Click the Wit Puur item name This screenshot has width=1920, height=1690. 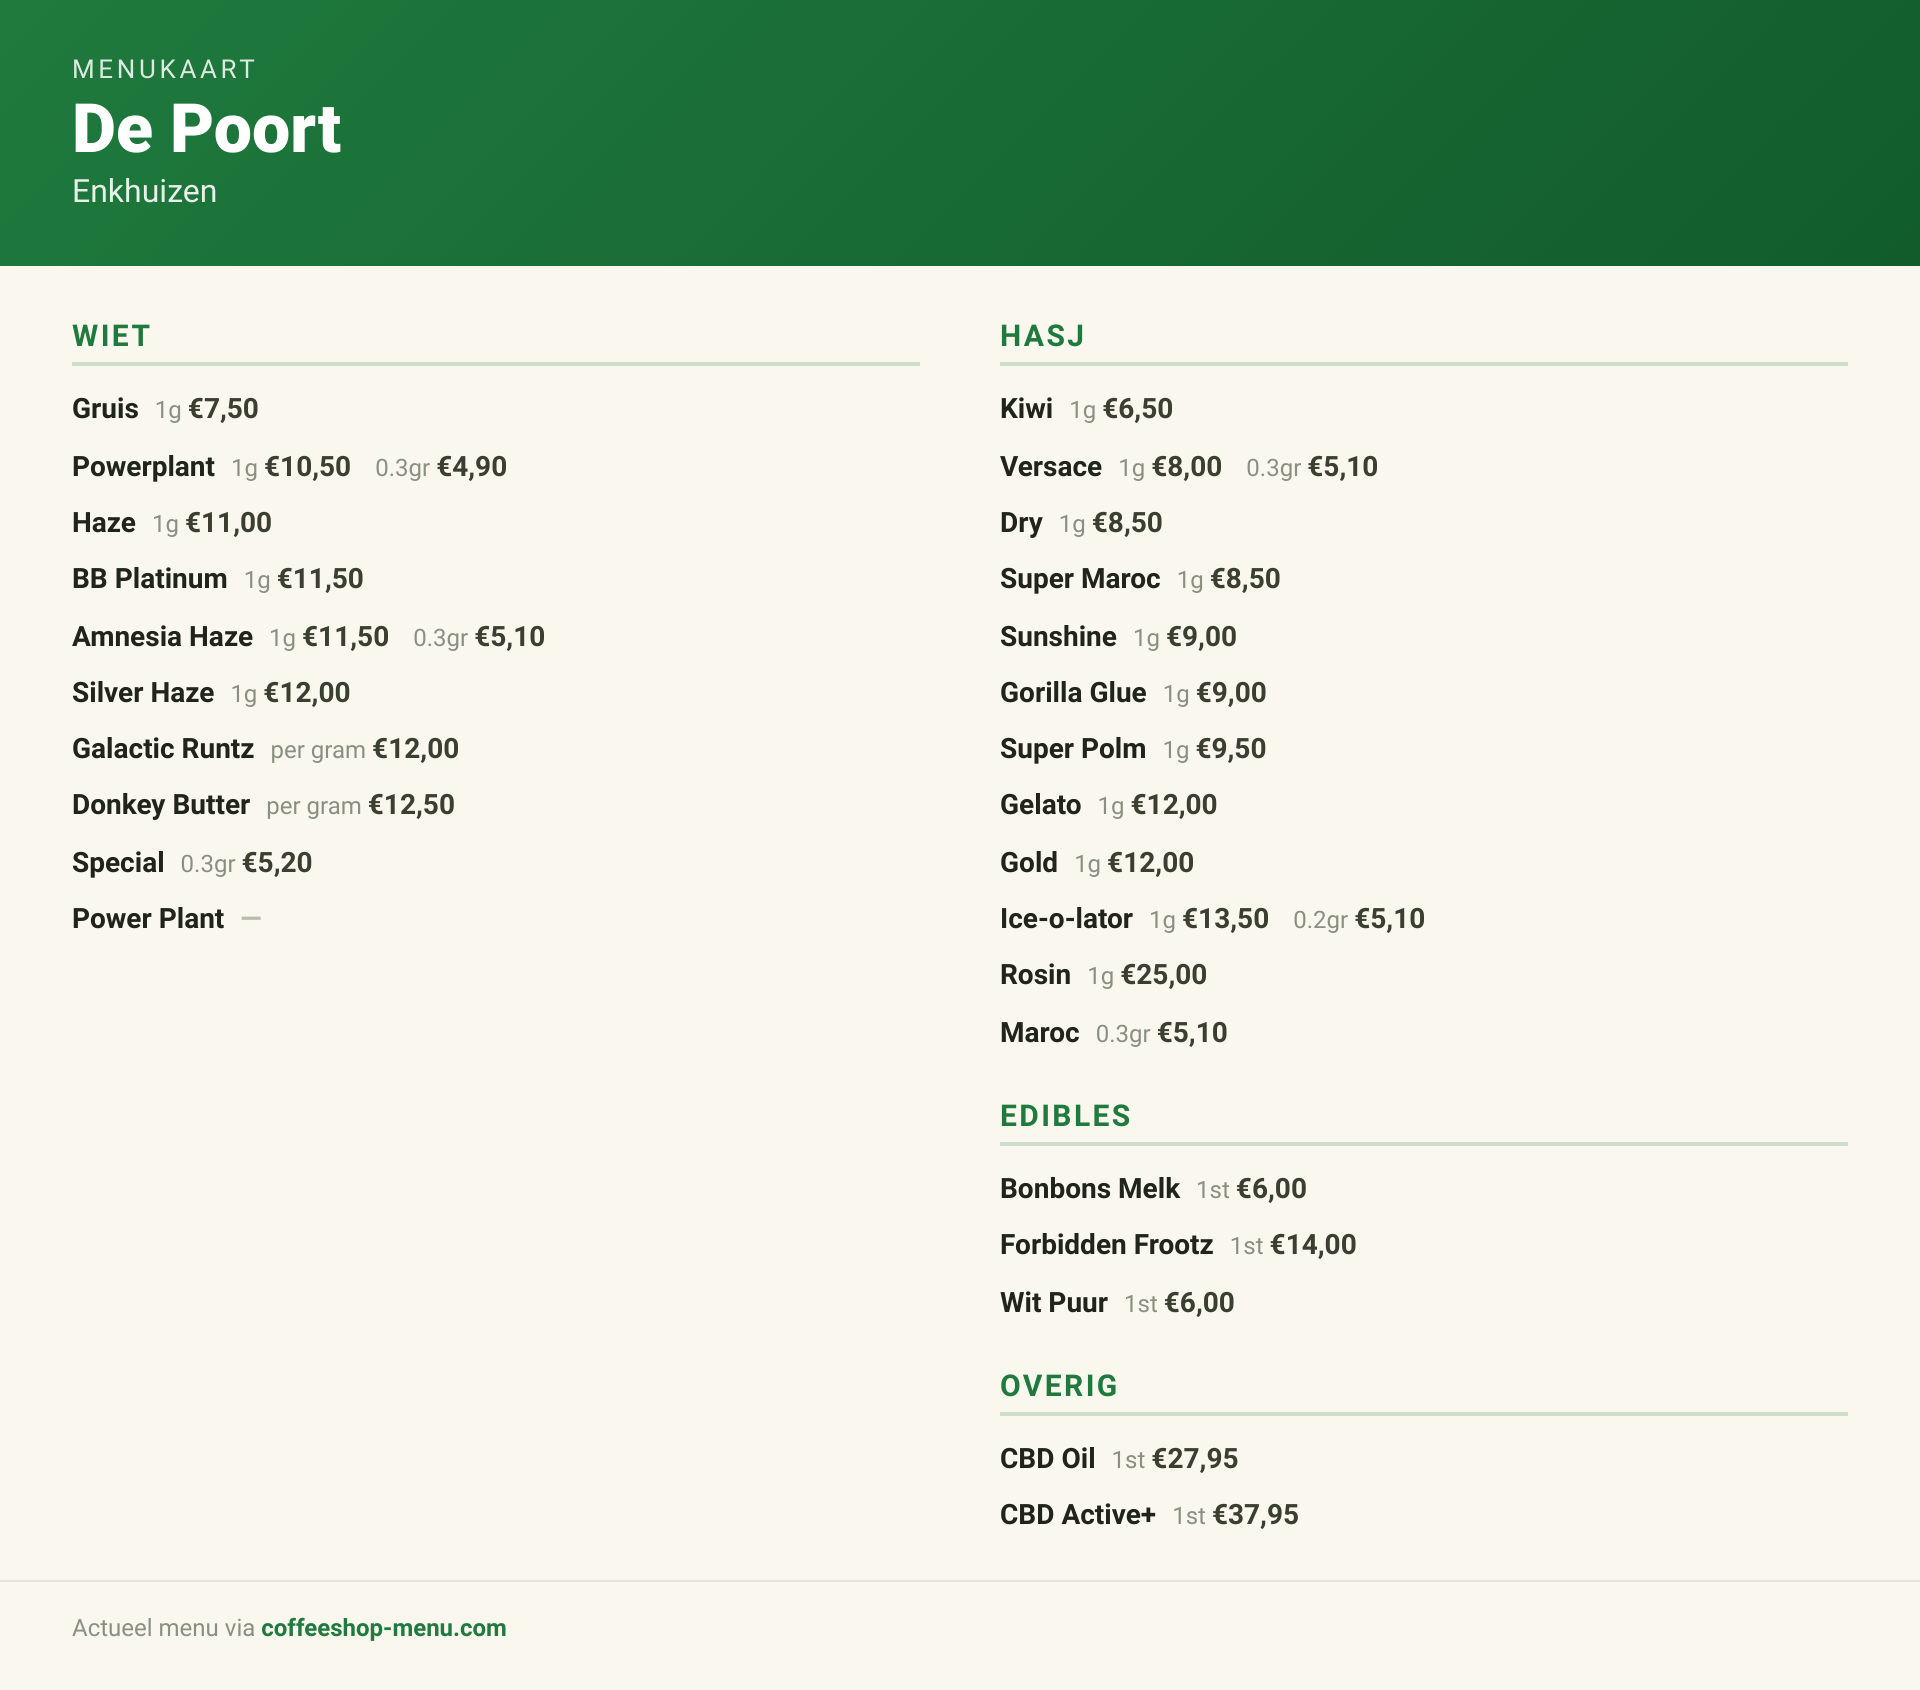point(1054,1303)
